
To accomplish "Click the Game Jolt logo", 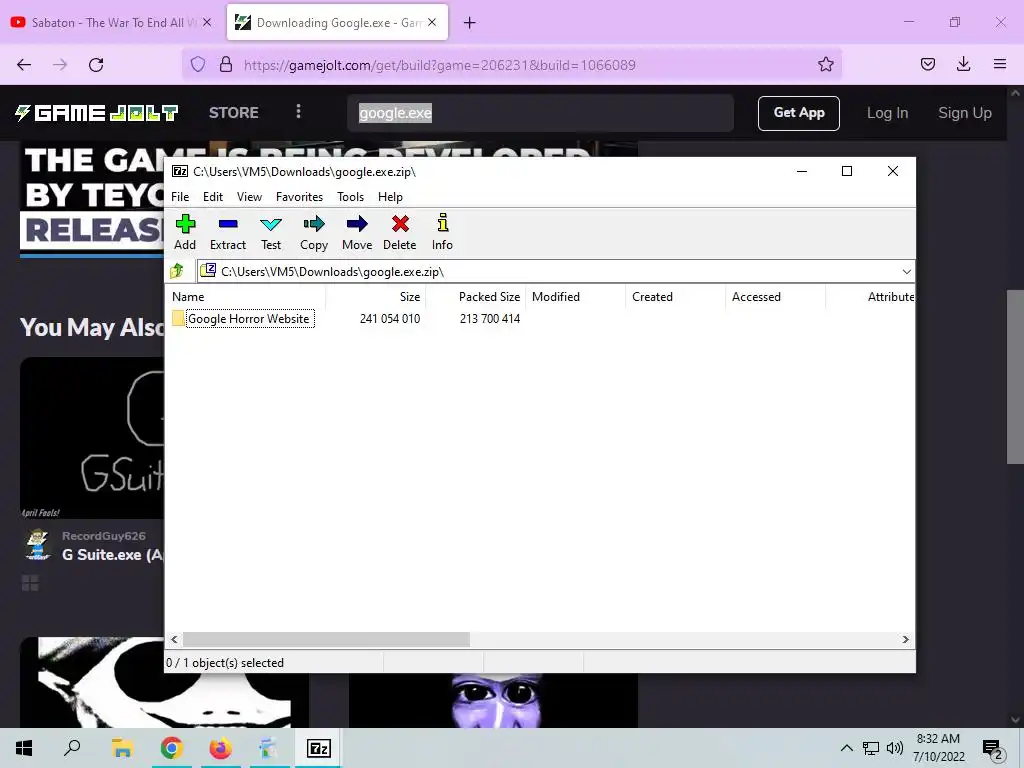I will 97,113.
